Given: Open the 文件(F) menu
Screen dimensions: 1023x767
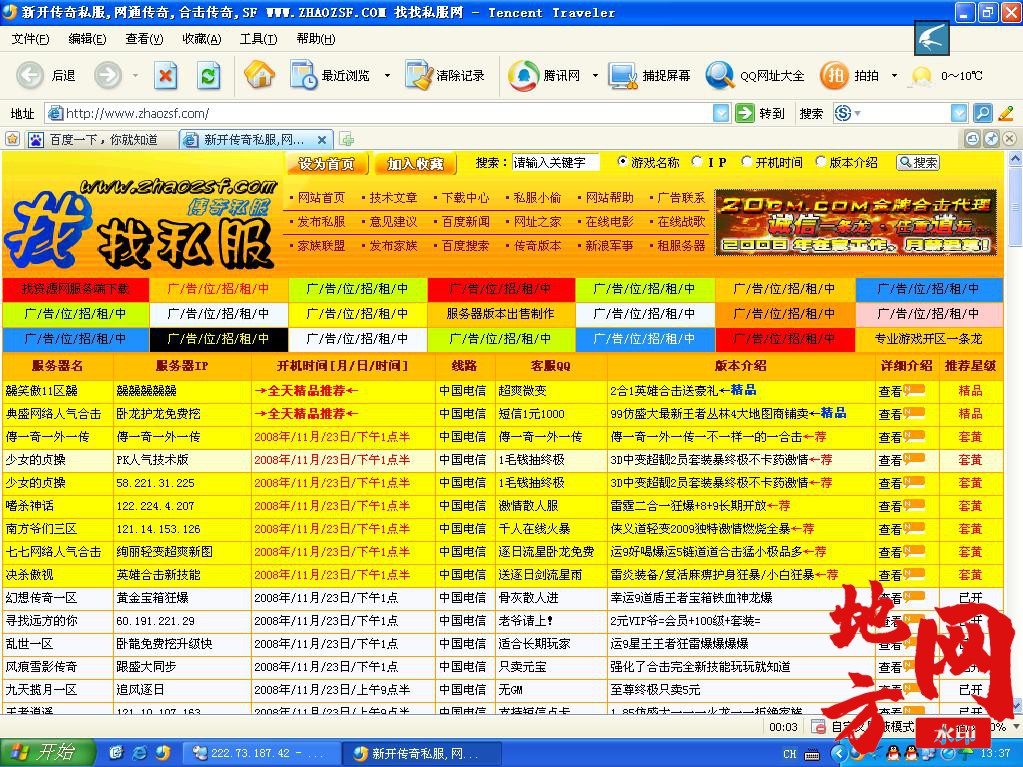Looking at the screenshot, I should click(30, 39).
